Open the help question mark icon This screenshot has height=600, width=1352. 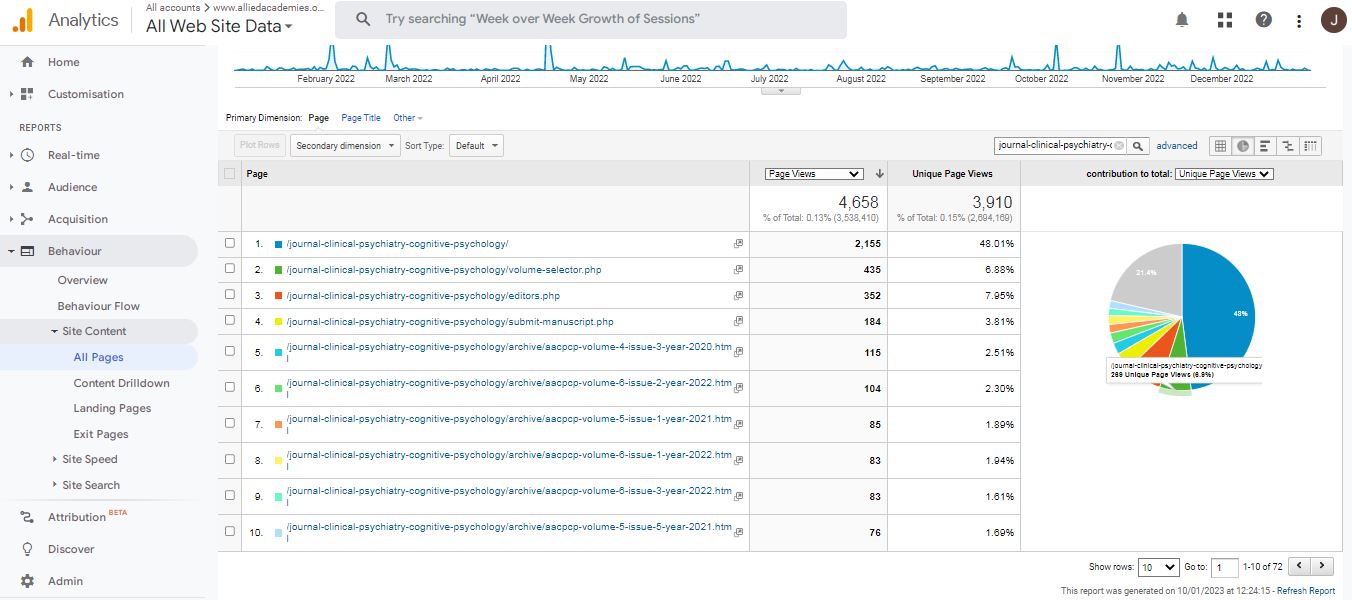1264,20
